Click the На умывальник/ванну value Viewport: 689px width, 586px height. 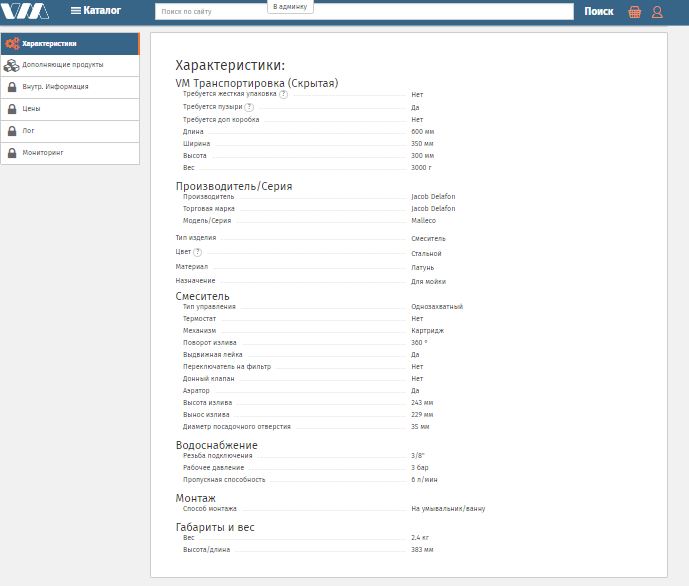[448, 509]
